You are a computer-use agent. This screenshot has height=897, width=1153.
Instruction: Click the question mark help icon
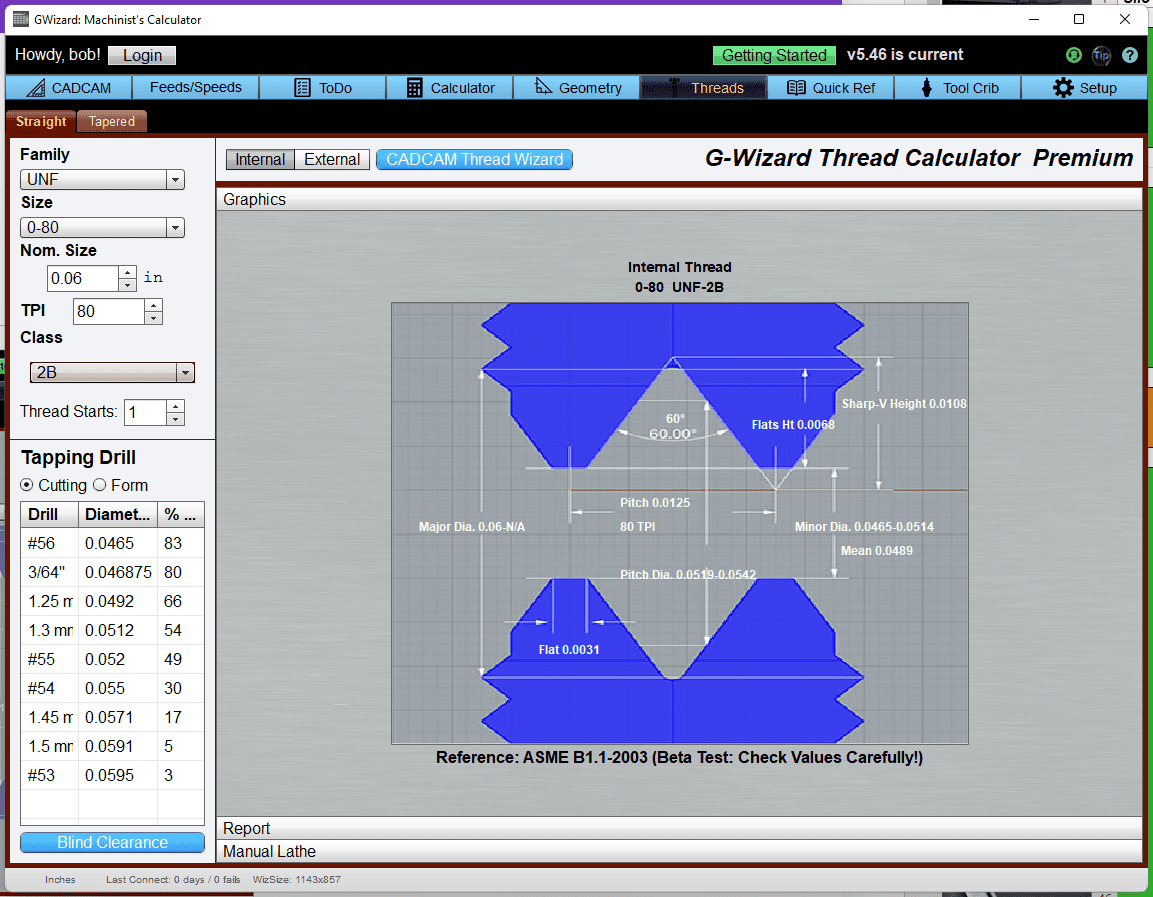click(1130, 55)
